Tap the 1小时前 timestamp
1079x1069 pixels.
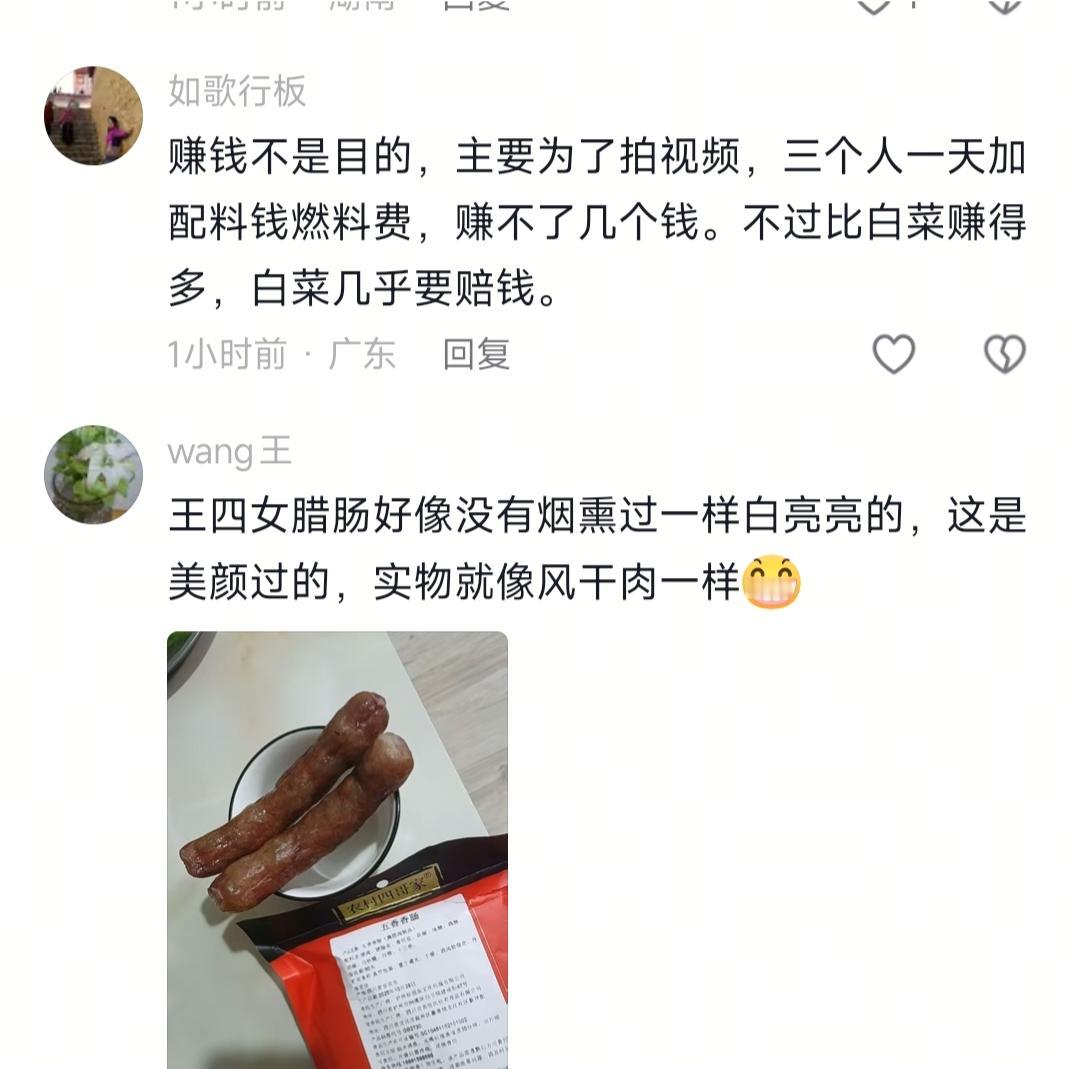(x=226, y=354)
